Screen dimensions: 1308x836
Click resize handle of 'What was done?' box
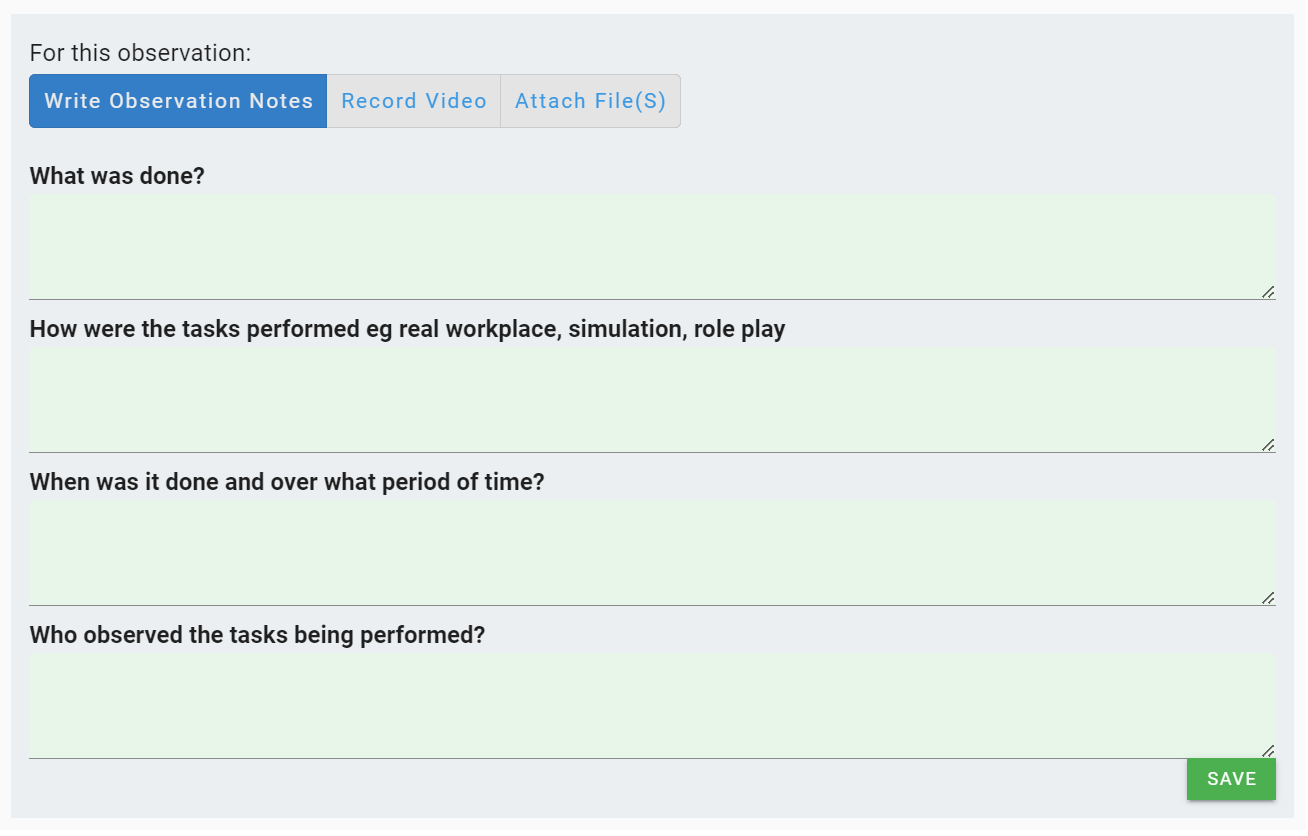(x=1267, y=291)
